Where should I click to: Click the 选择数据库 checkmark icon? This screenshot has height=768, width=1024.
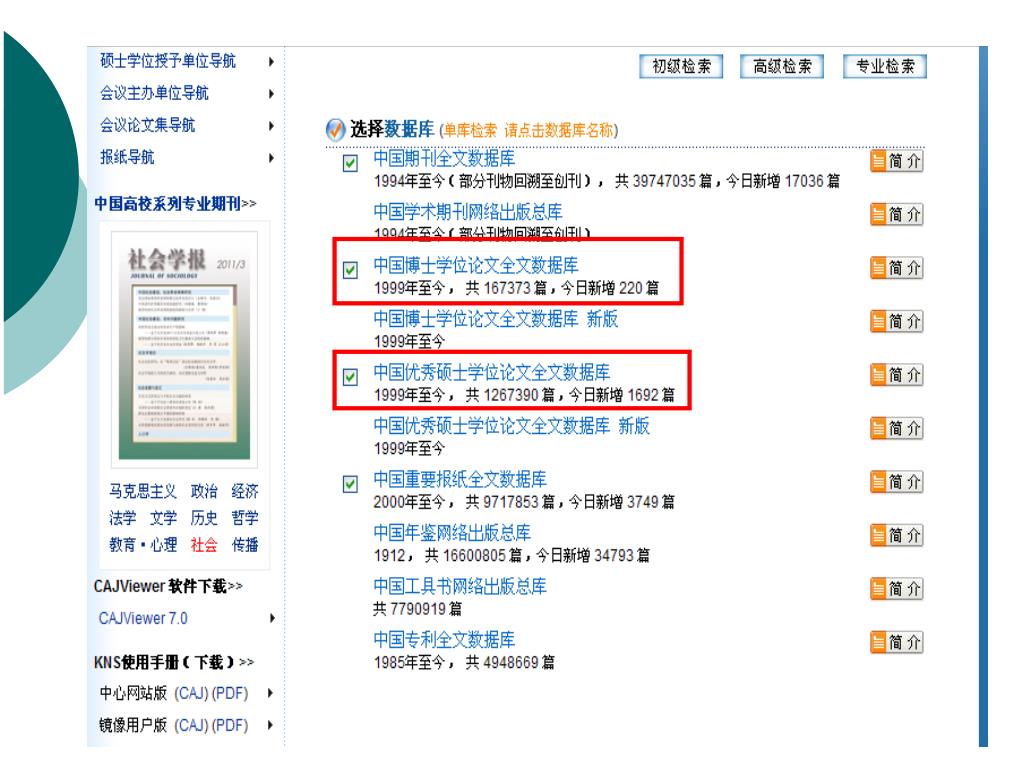pos(335,129)
